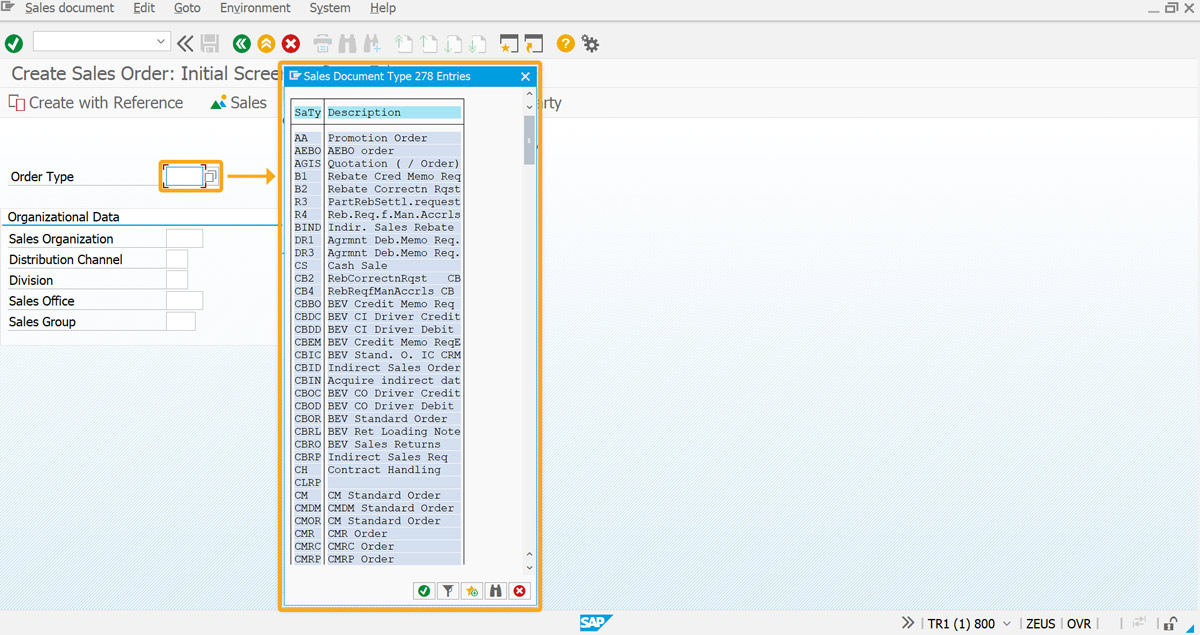This screenshot has height=635, width=1200.
Task: Click the green Enter checkmark in toolbar
Action: click(14, 43)
